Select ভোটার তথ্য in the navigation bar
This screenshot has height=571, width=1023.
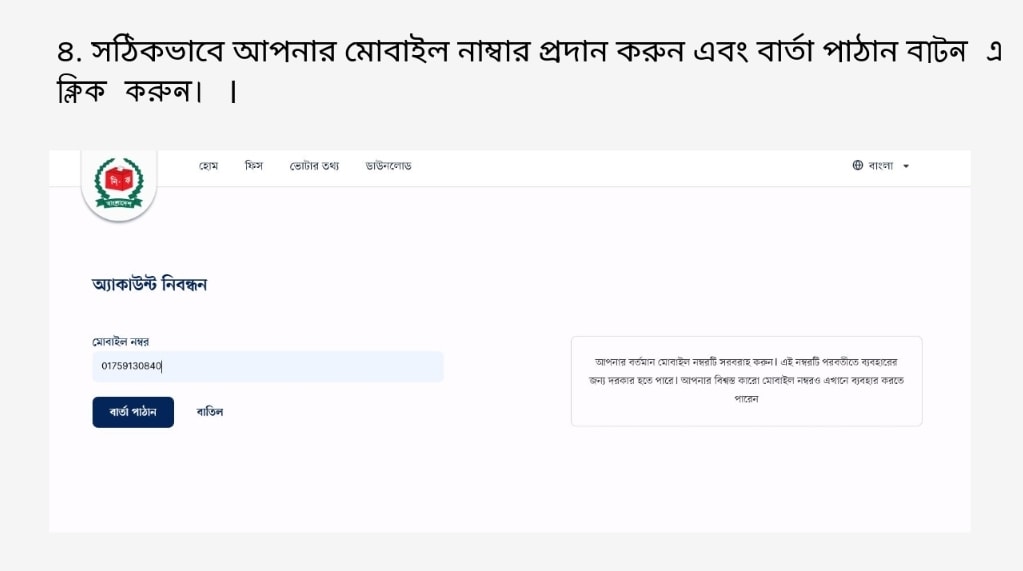click(x=314, y=165)
